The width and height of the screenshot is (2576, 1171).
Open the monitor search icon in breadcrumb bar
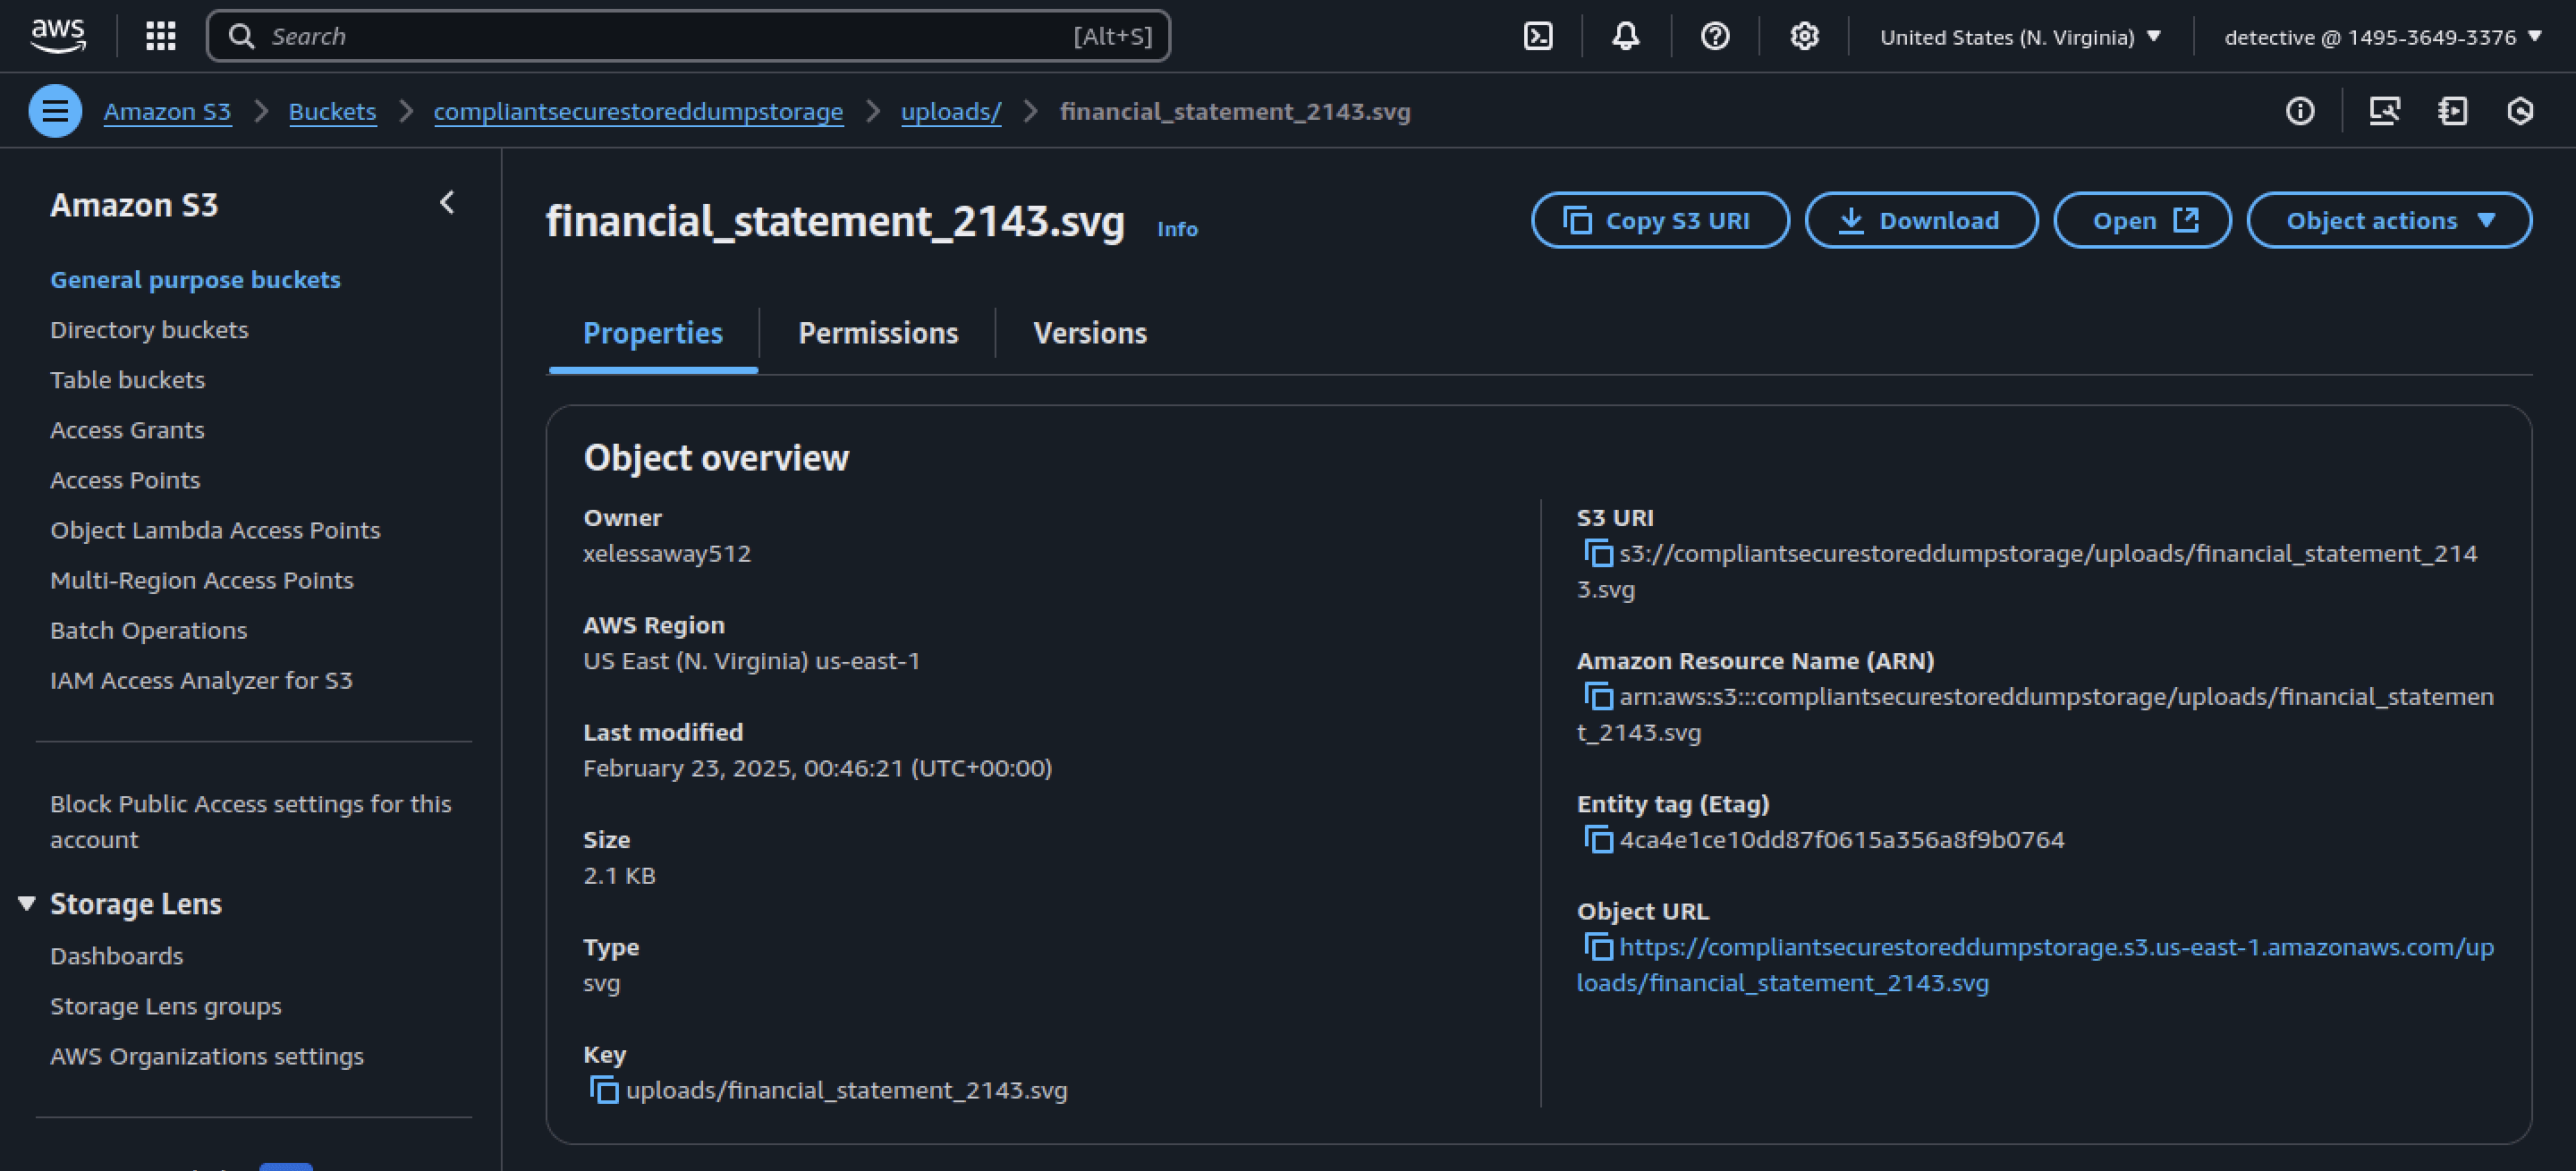coord(2385,111)
